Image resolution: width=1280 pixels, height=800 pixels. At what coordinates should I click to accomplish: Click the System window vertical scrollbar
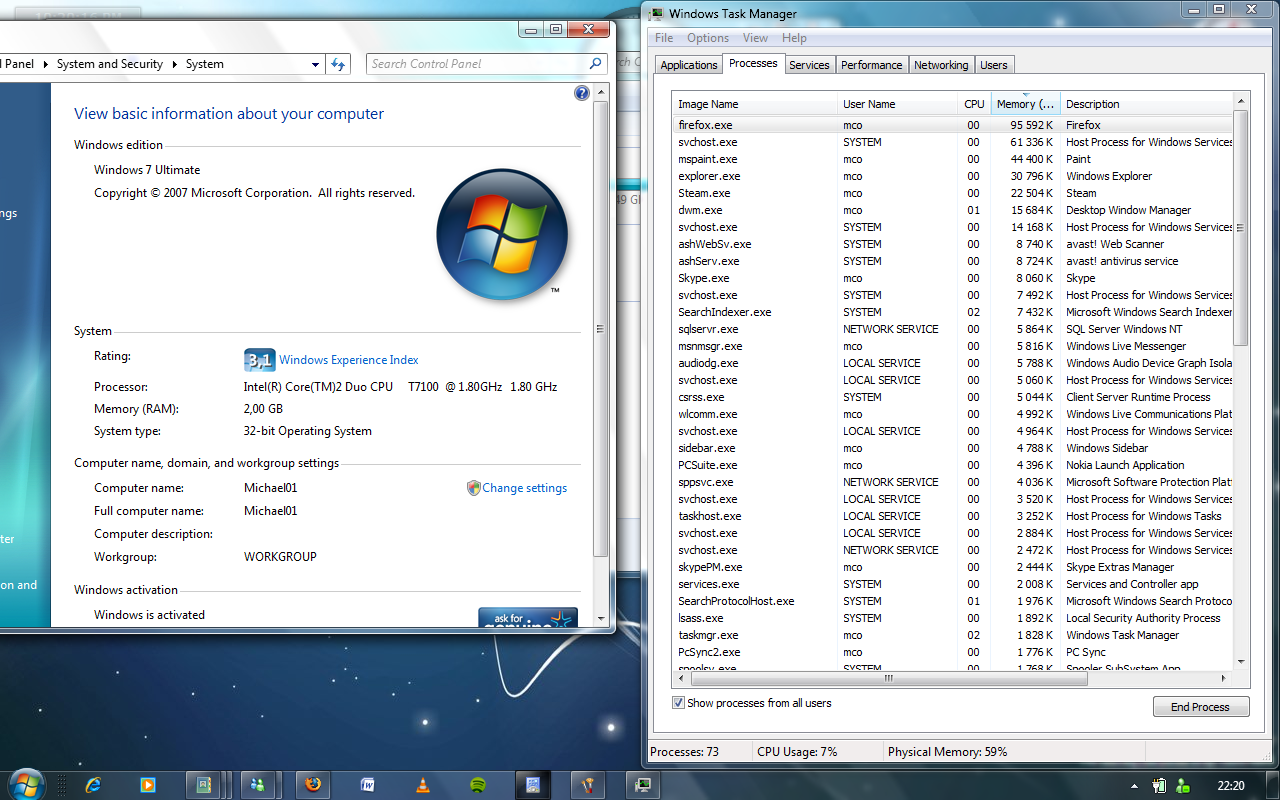[x=601, y=328]
